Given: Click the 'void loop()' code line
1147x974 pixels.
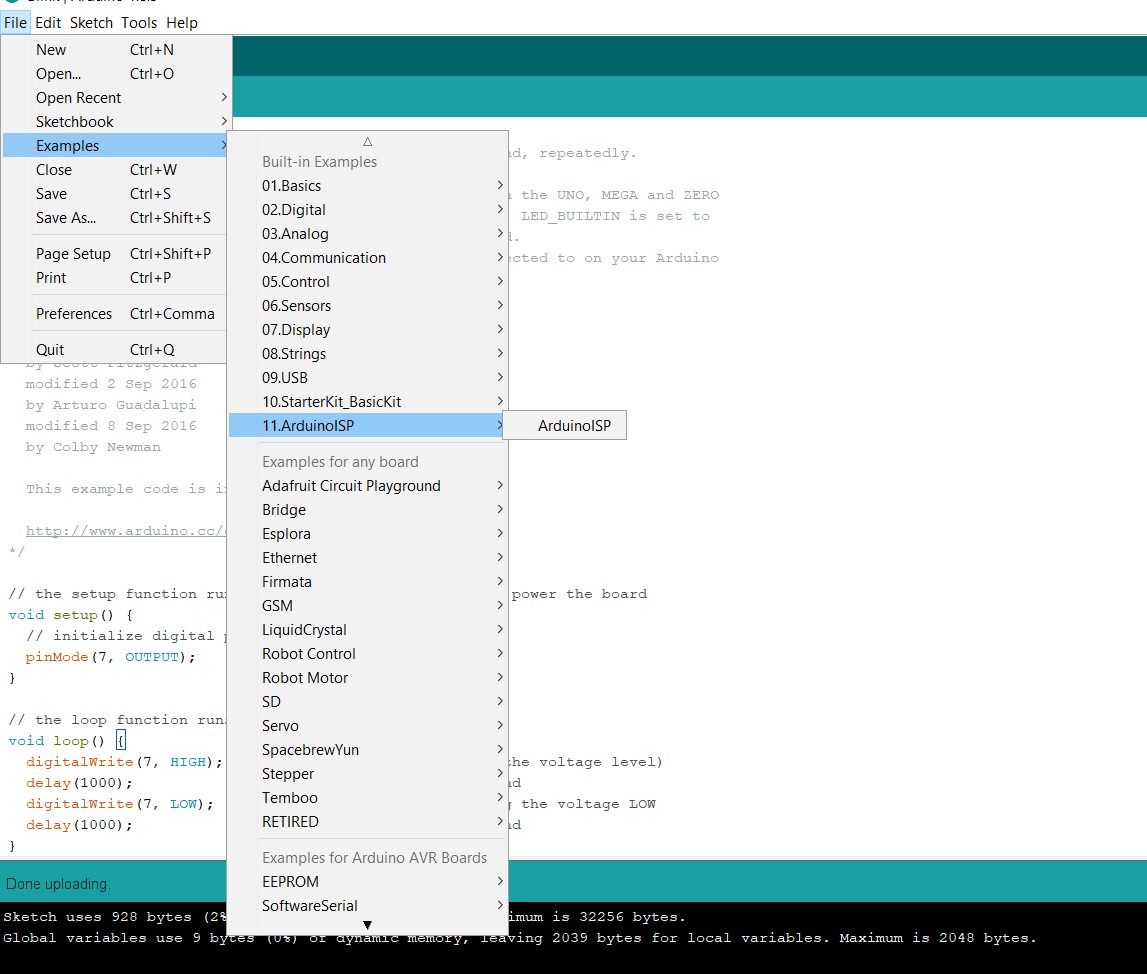Looking at the screenshot, I should pyautogui.click(x=67, y=741).
